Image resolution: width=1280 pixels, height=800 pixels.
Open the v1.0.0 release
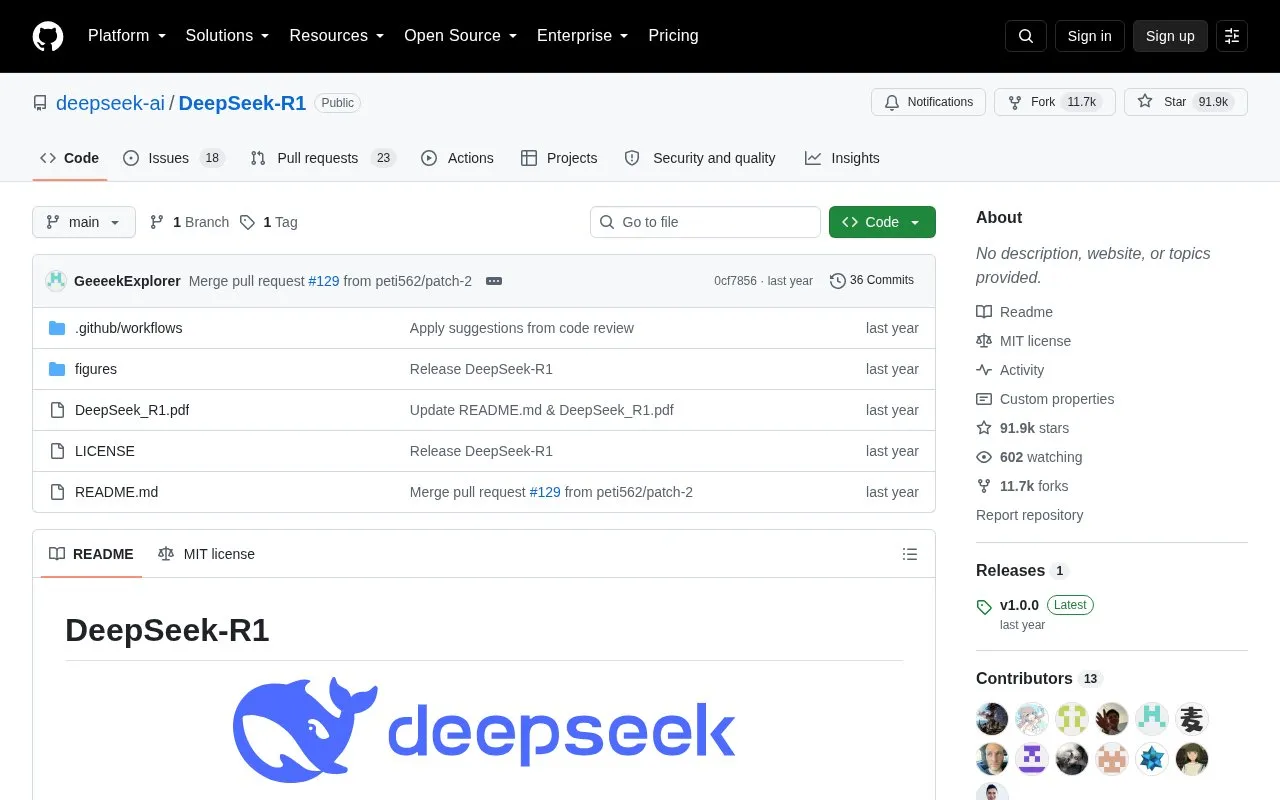pos(1019,605)
